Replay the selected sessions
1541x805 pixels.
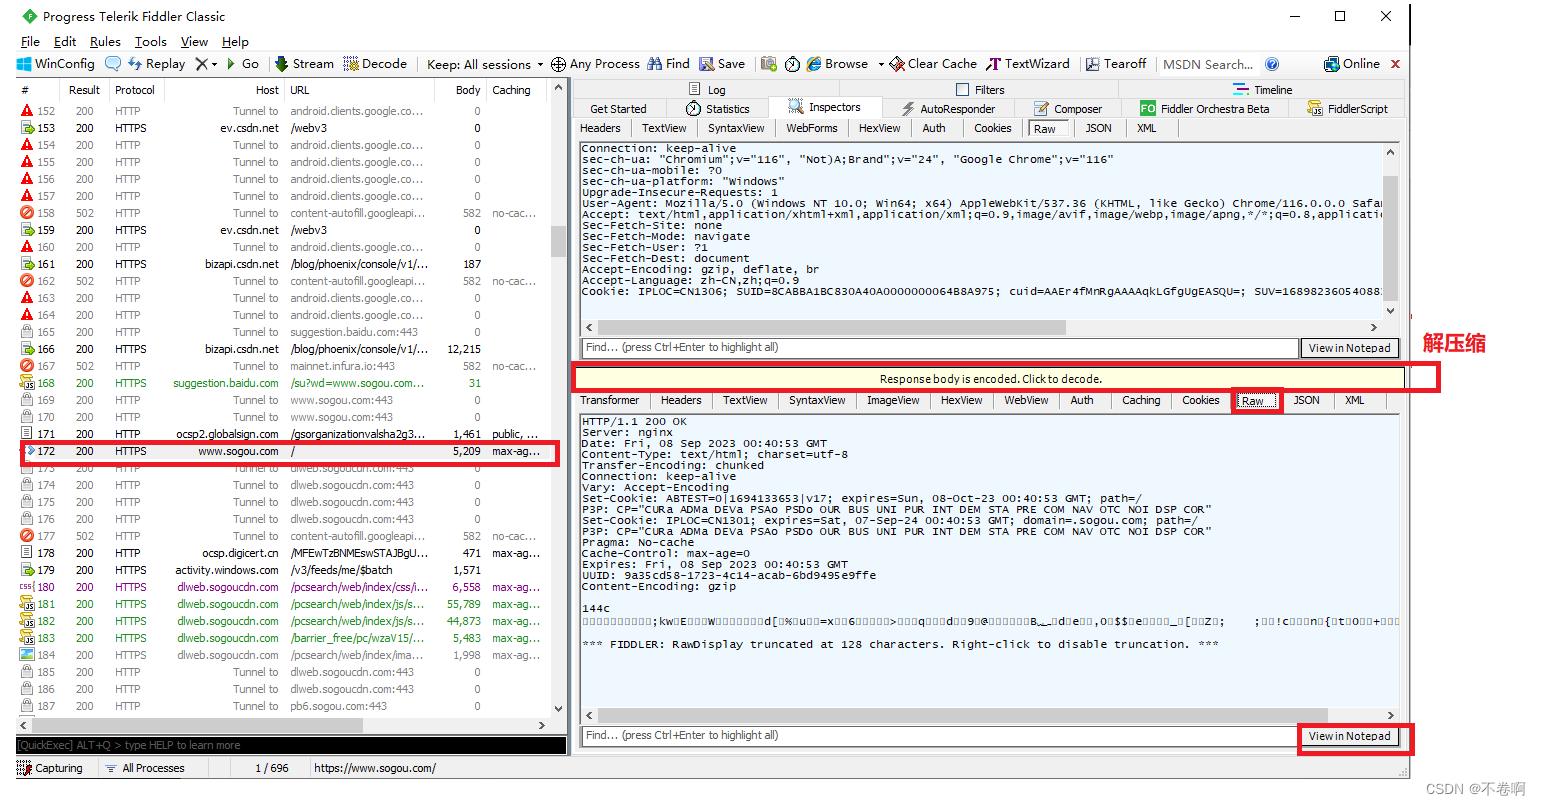point(156,64)
